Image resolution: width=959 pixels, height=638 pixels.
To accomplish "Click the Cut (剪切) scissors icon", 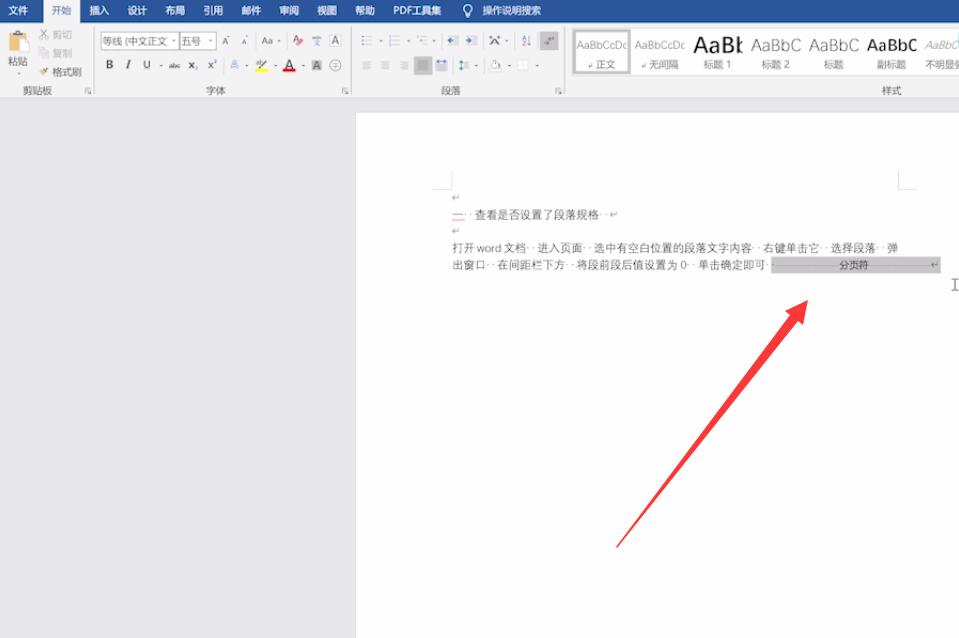I will point(43,34).
